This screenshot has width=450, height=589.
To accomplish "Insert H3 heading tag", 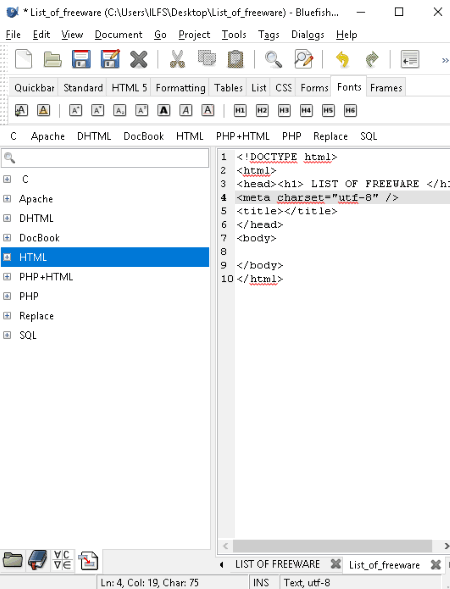I will [x=284, y=110].
